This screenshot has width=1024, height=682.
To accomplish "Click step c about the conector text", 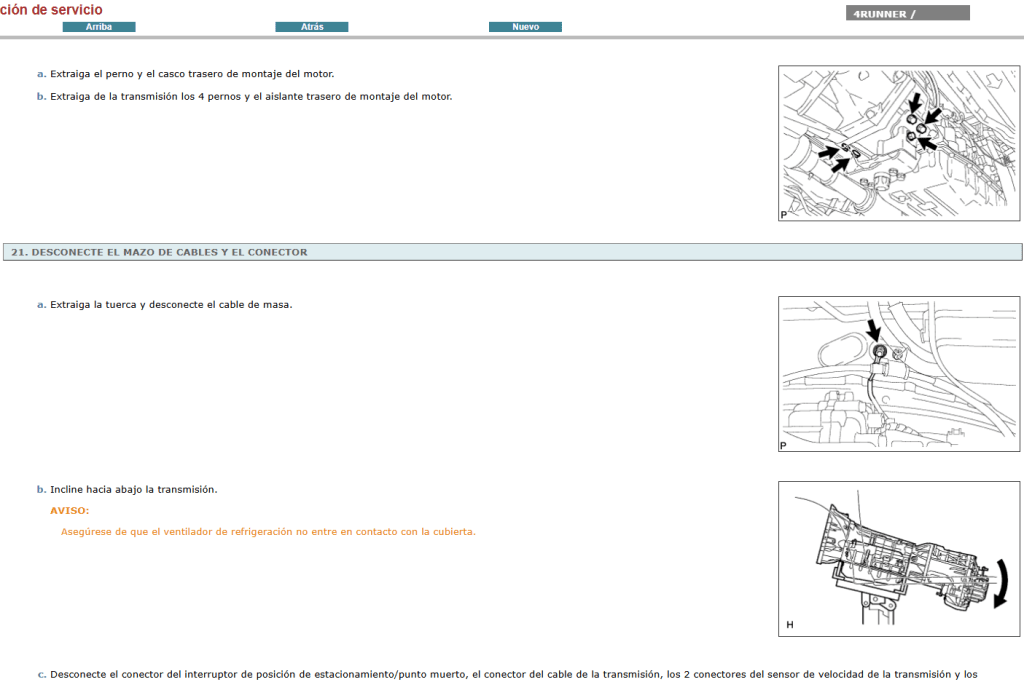I will click(400, 674).
